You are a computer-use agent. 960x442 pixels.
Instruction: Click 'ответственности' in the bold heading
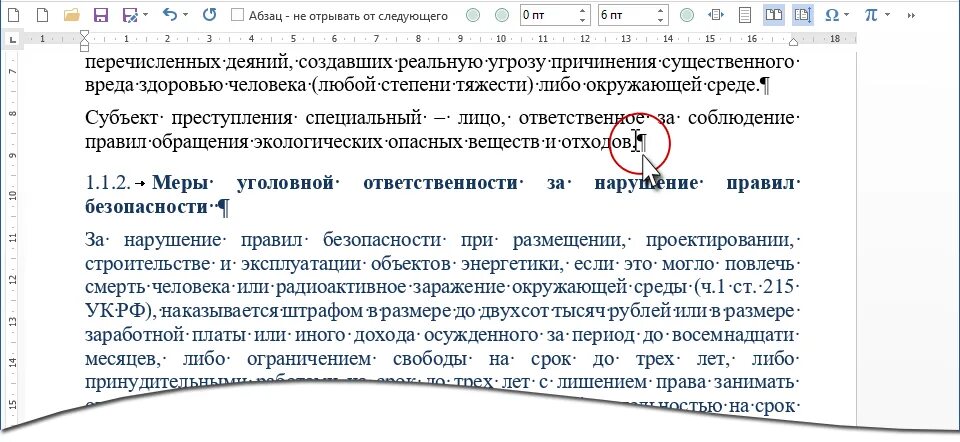[x=440, y=183]
